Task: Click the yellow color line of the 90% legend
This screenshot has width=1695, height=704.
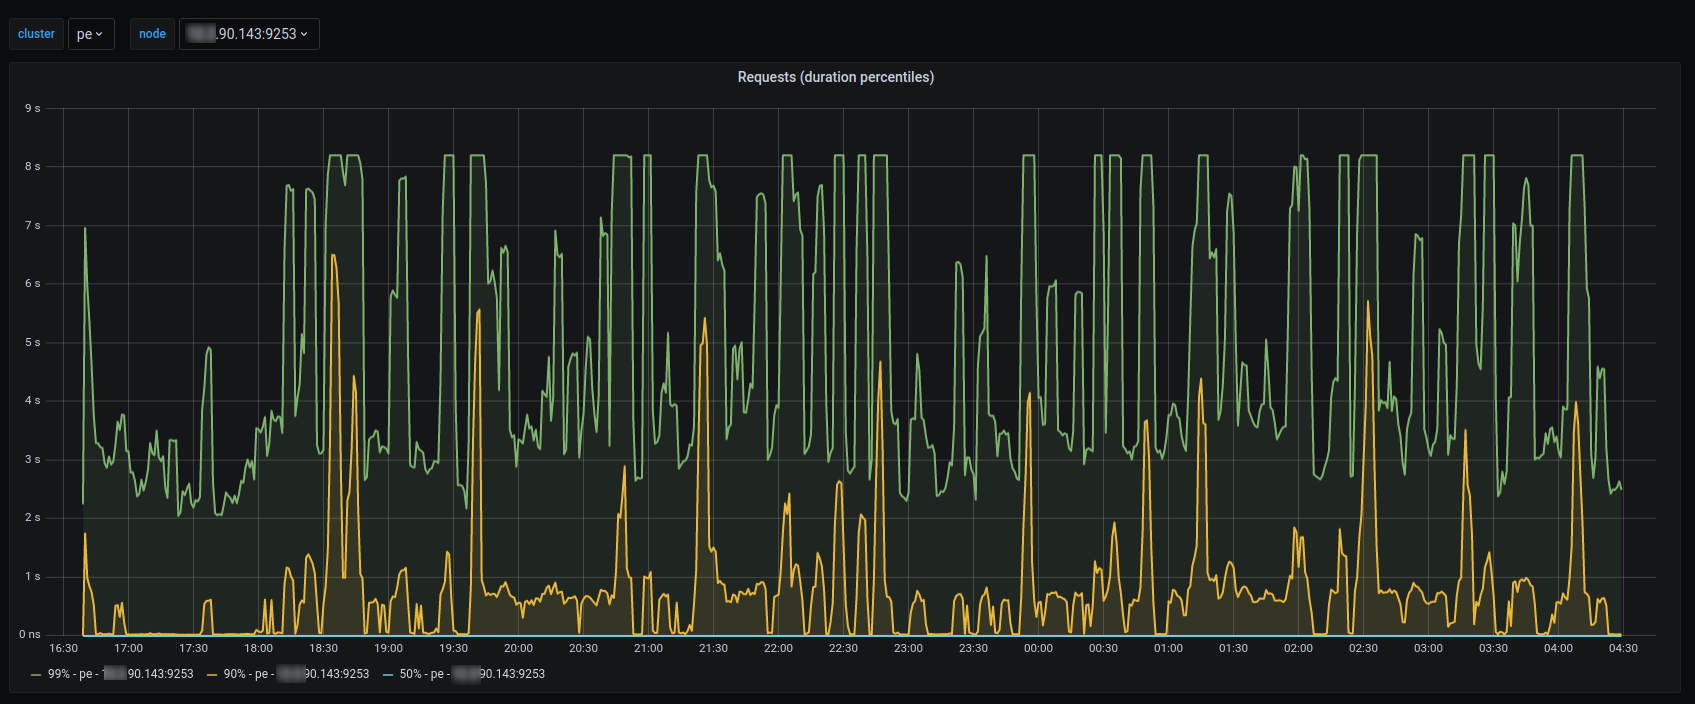Action: point(212,674)
